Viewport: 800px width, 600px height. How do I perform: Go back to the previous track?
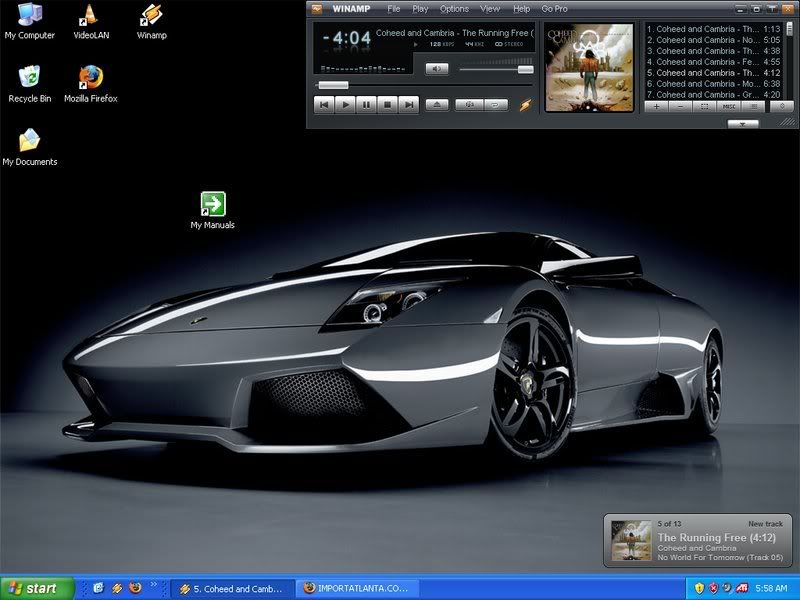[323, 104]
